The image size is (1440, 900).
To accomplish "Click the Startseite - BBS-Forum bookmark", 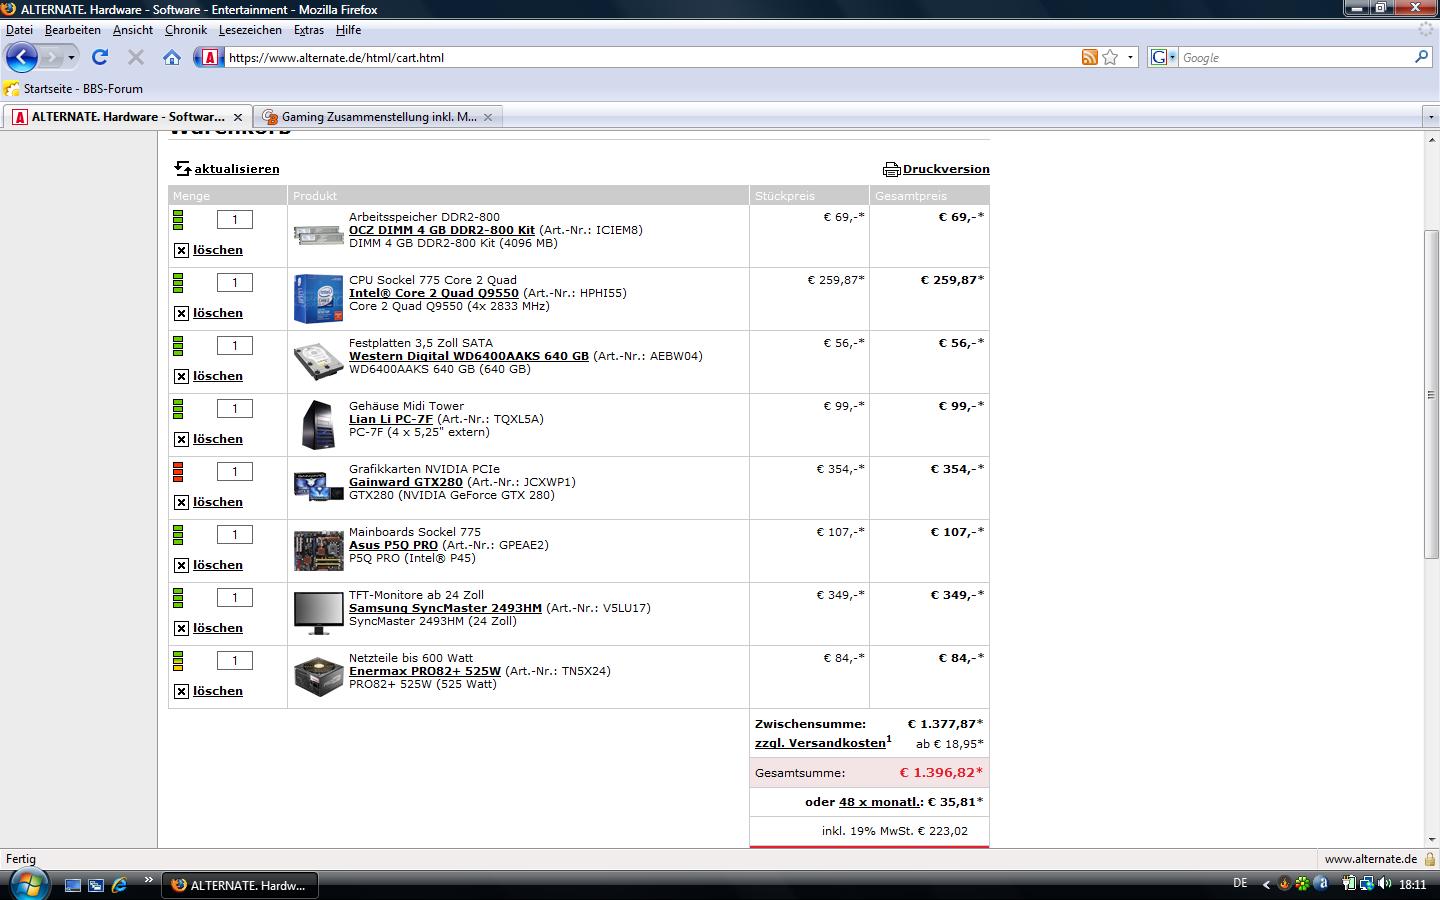I will point(74,88).
